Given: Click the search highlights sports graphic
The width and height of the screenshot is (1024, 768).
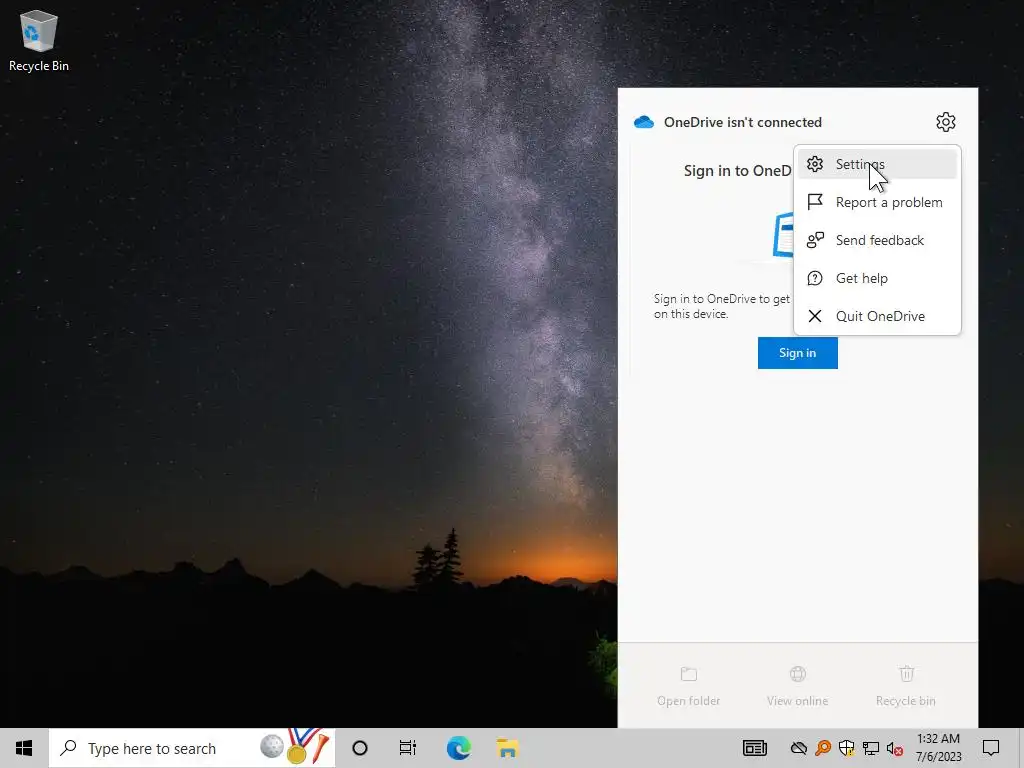Looking at the screenshot, I should [x=295, y=746].
